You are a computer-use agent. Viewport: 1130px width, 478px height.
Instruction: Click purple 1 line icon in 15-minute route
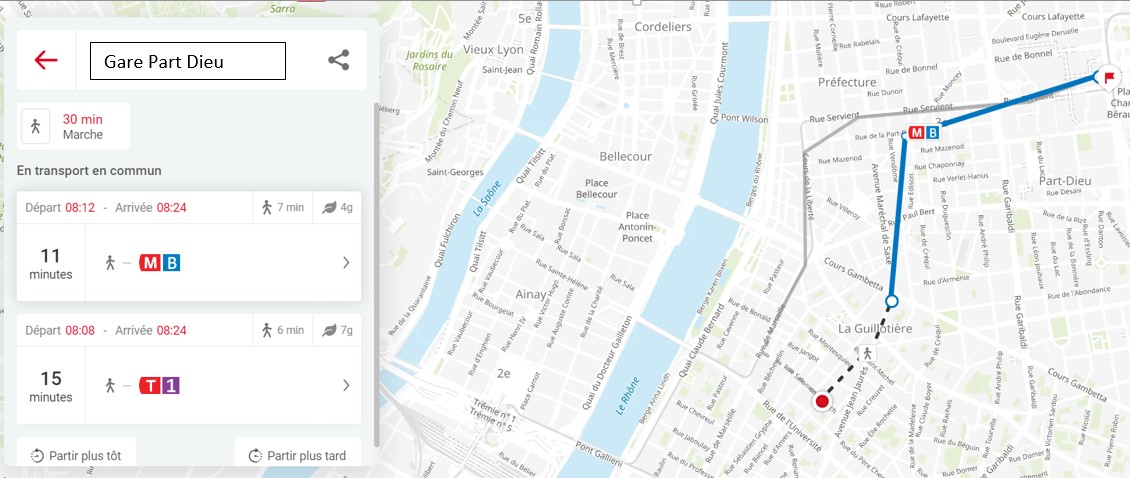pyautogui.click(x=171, y=386)
